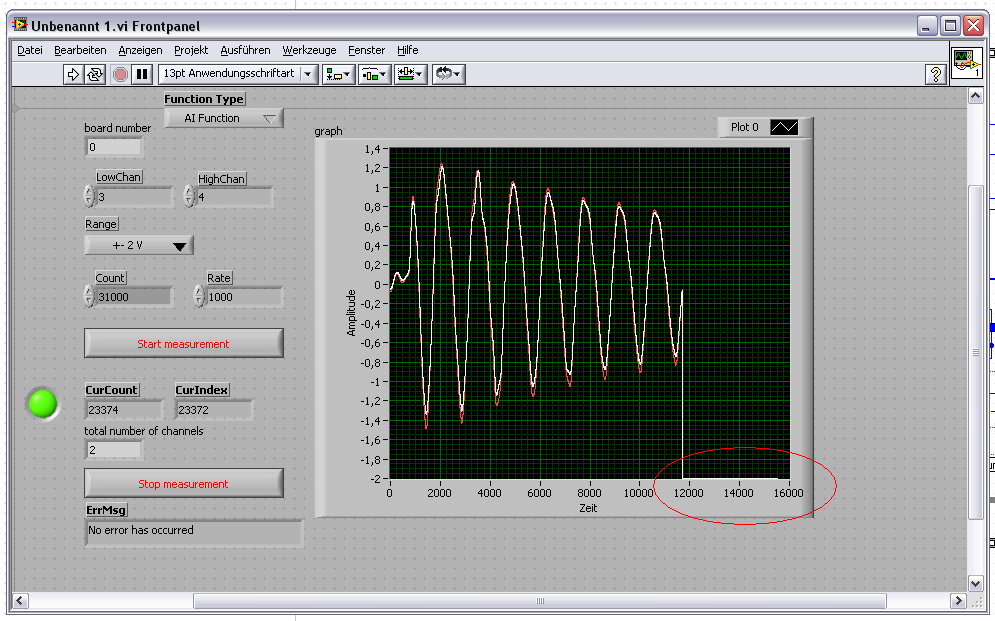Click the green LED indicator
995x621 pixels.
tap(43, 403)
